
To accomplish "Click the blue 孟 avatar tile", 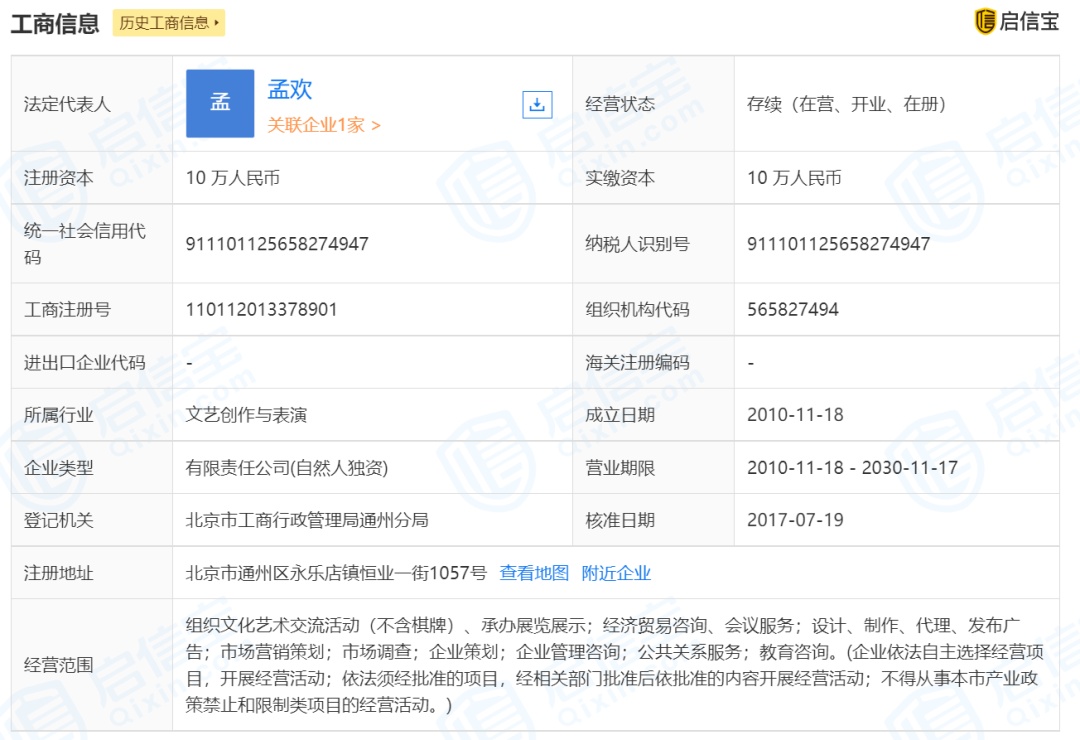I will (x=220, y=103).
